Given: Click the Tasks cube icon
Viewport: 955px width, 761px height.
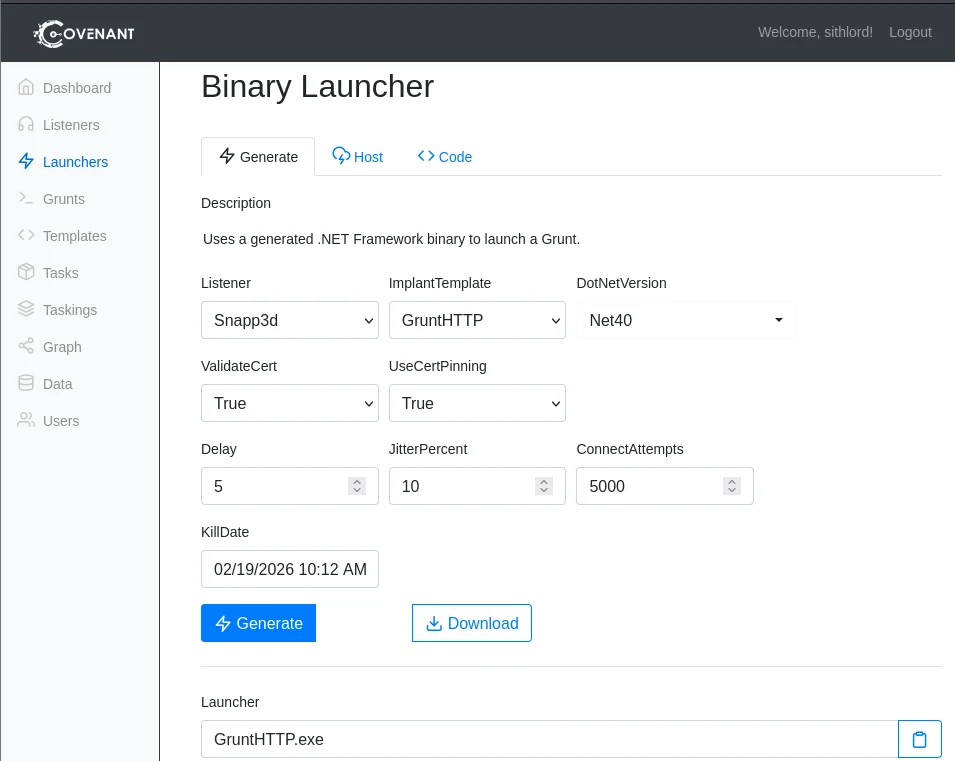Looking at the screenshot, I should [x=25, y=272].
